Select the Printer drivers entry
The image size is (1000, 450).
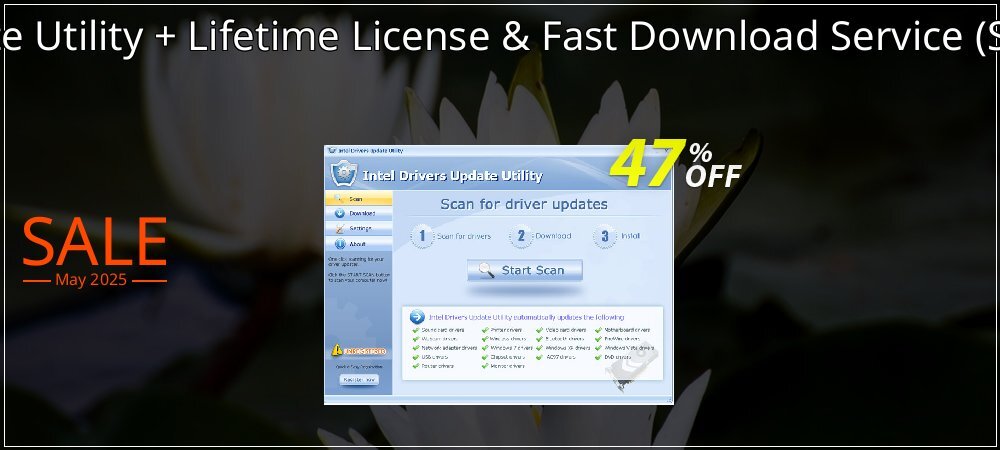coord(502,330)
